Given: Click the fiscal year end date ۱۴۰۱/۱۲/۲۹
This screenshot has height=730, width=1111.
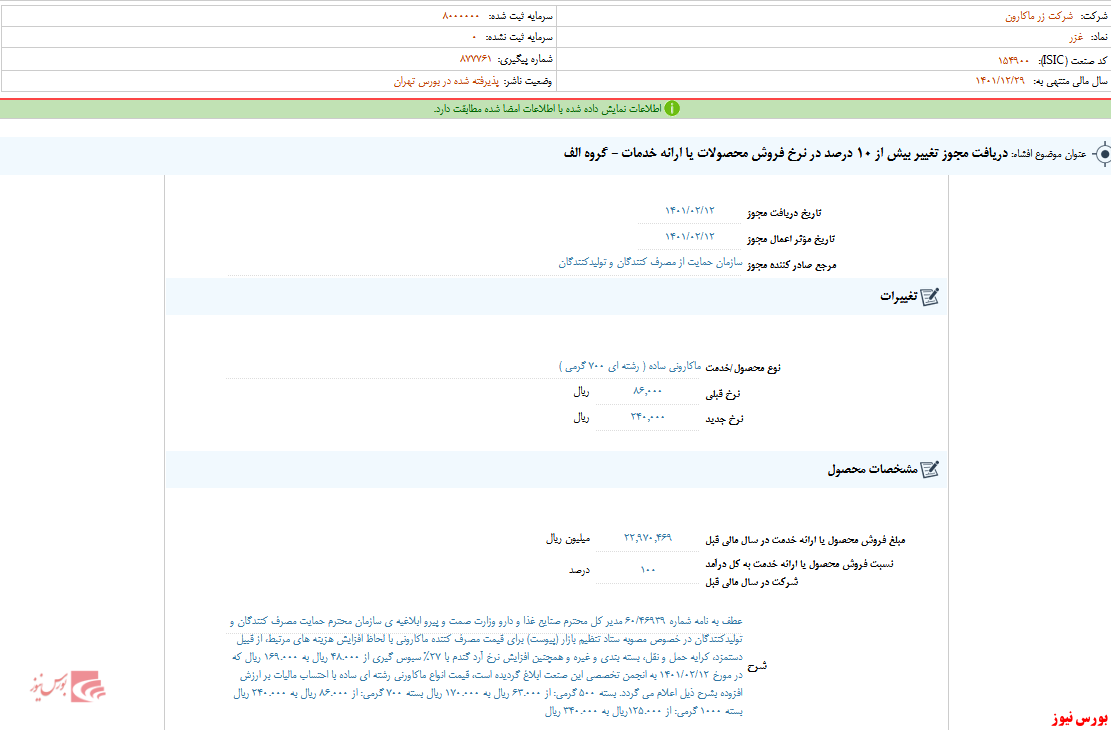Looking at the screenshot, I should (1000, 82).
